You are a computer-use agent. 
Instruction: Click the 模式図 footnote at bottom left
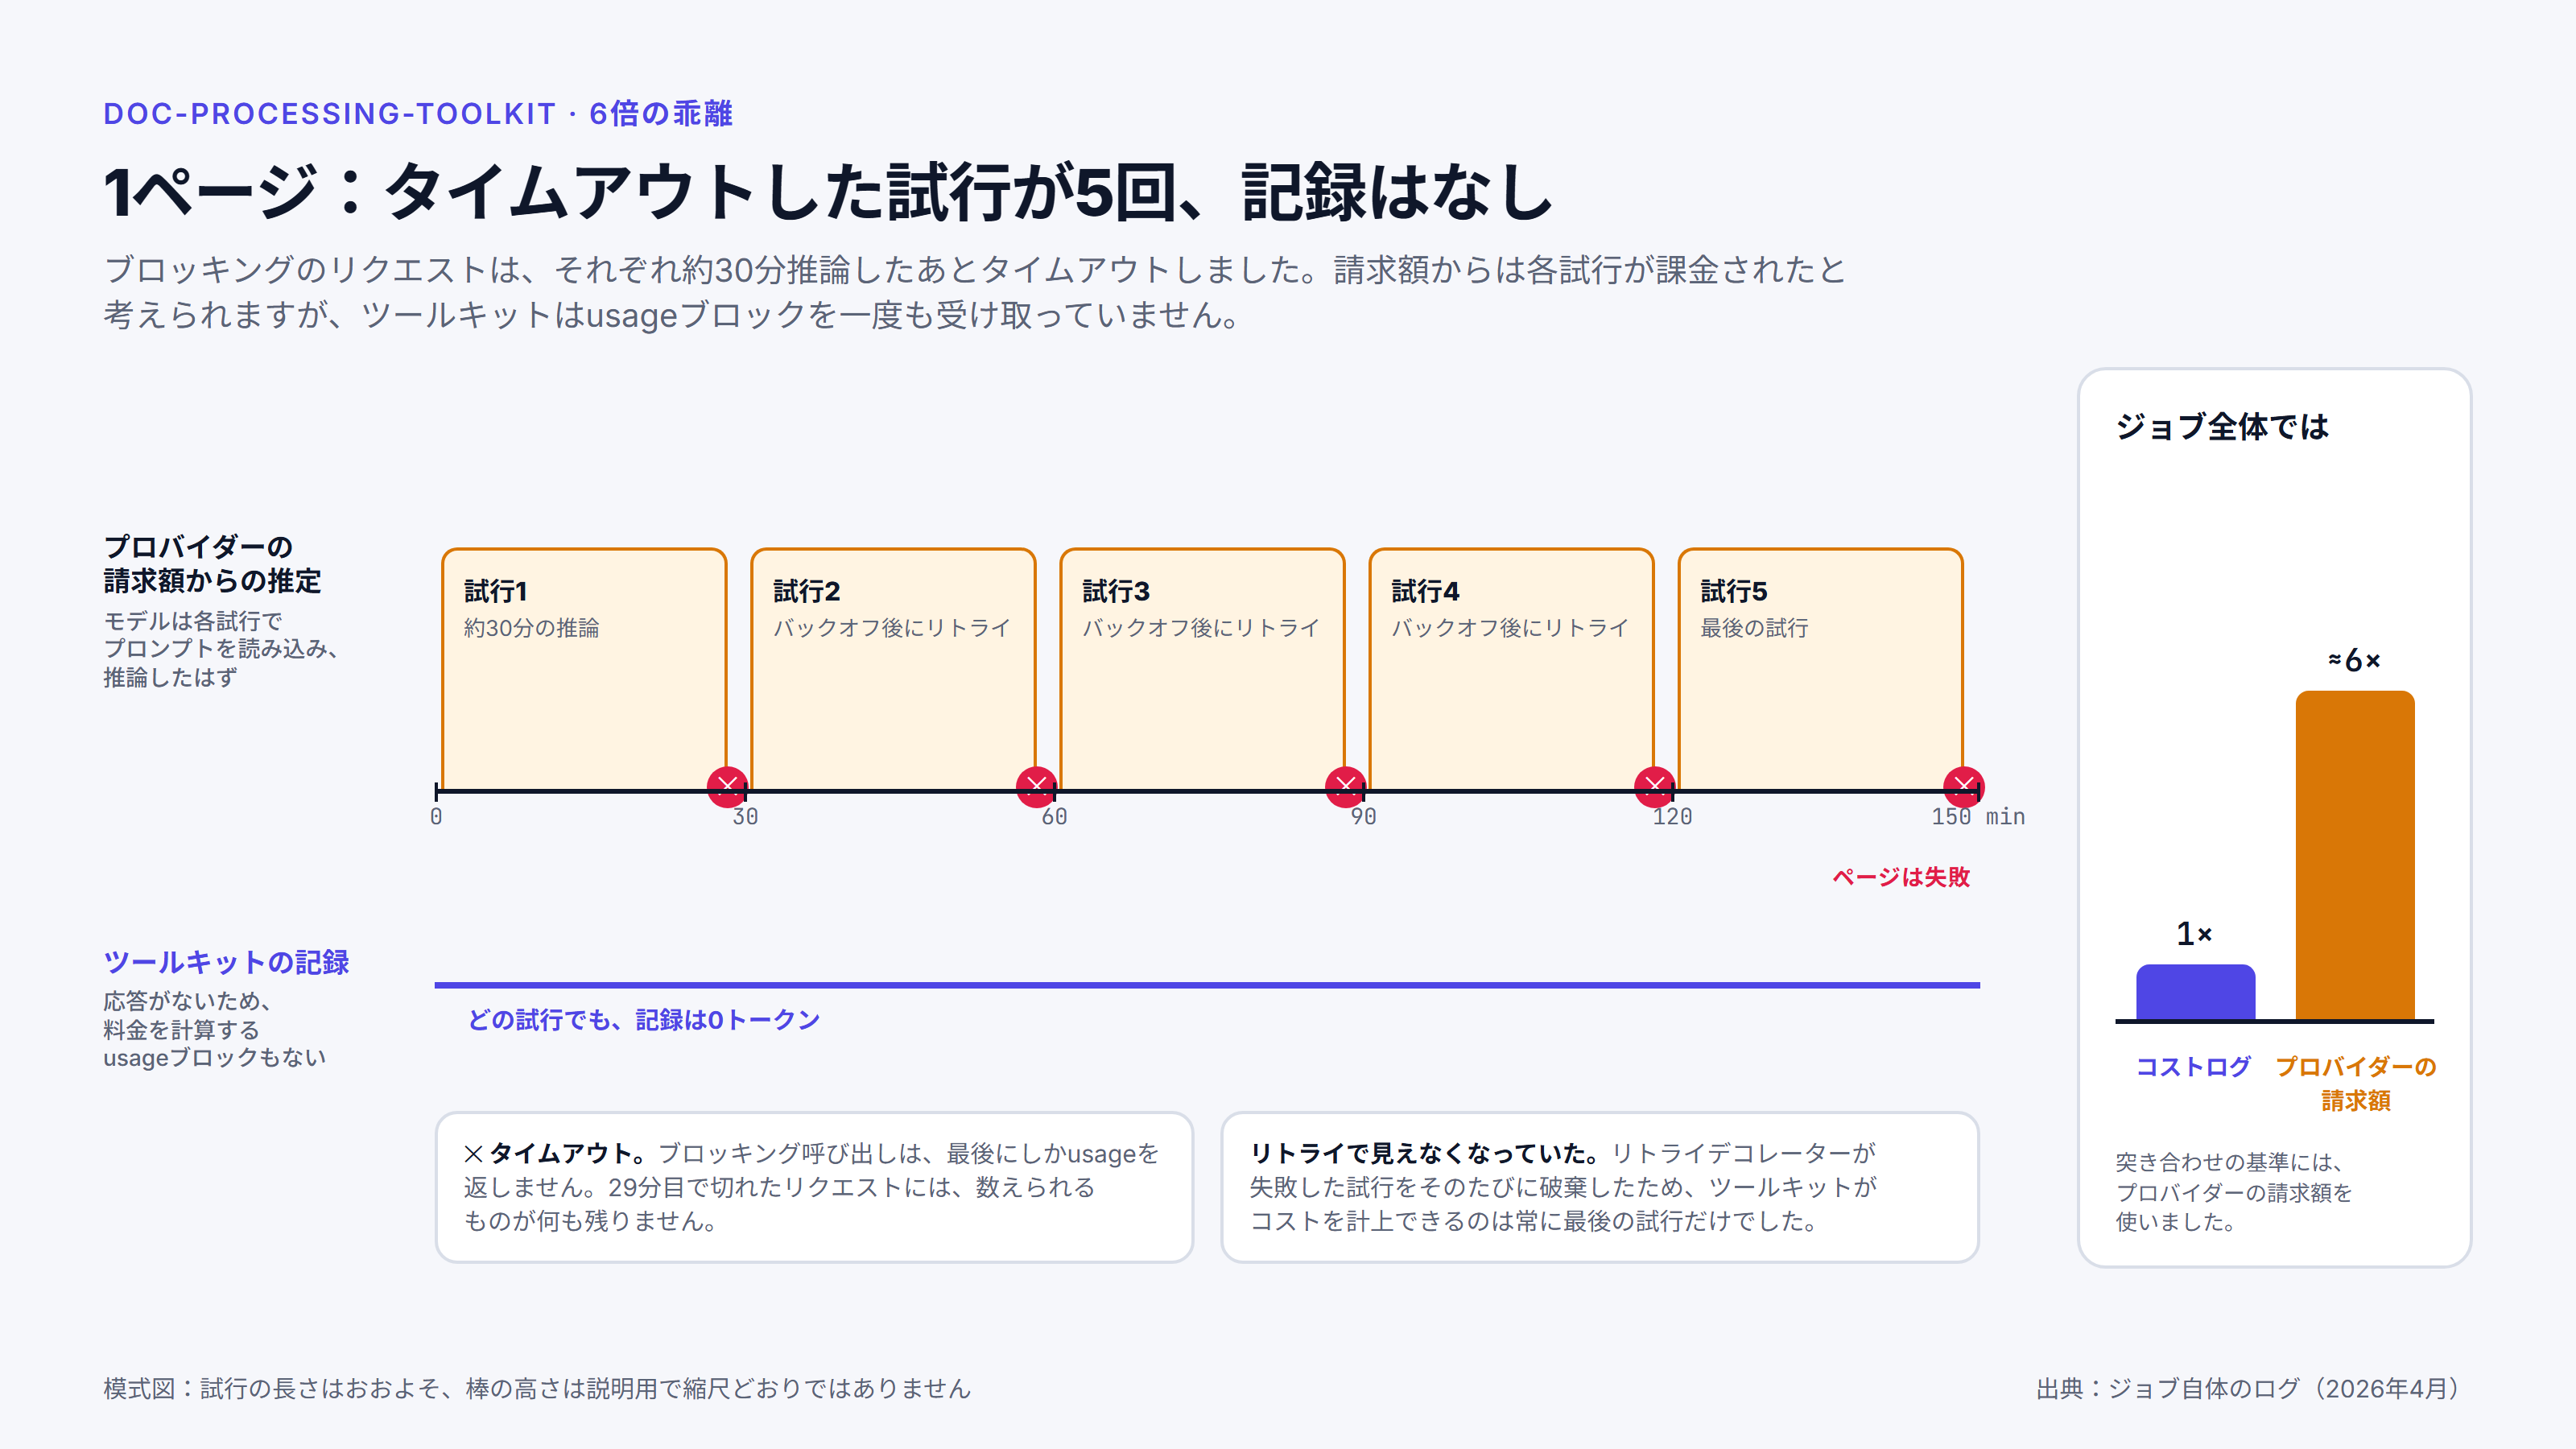537,1389
